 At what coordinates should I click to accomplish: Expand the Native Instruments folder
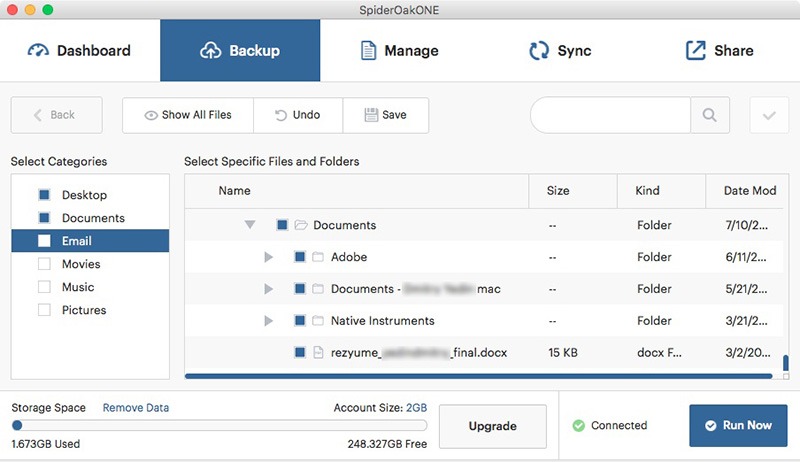[x=268, y=321]
